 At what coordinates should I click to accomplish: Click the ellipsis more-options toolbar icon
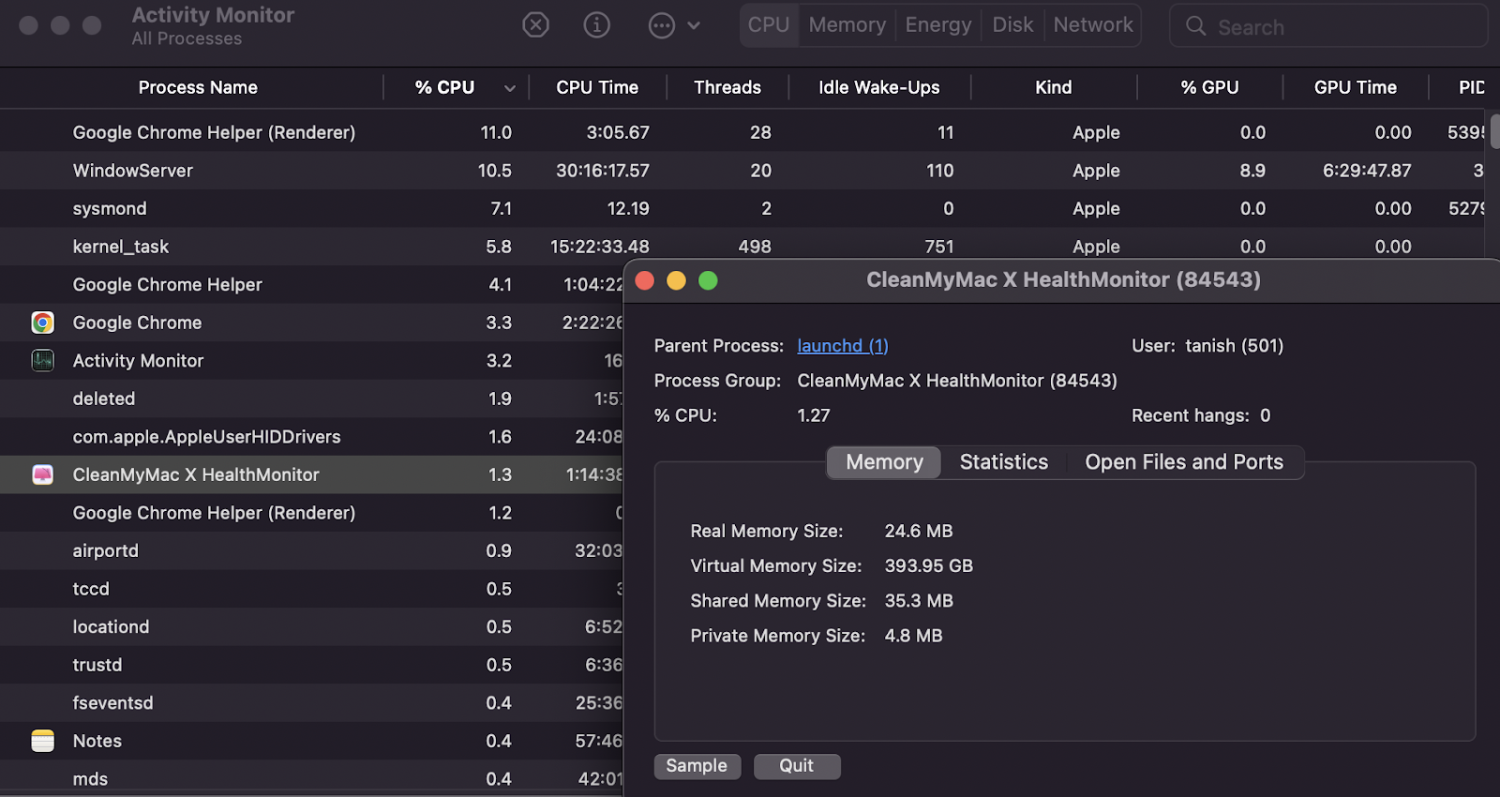pyautogui.click(x=662, y=25)
